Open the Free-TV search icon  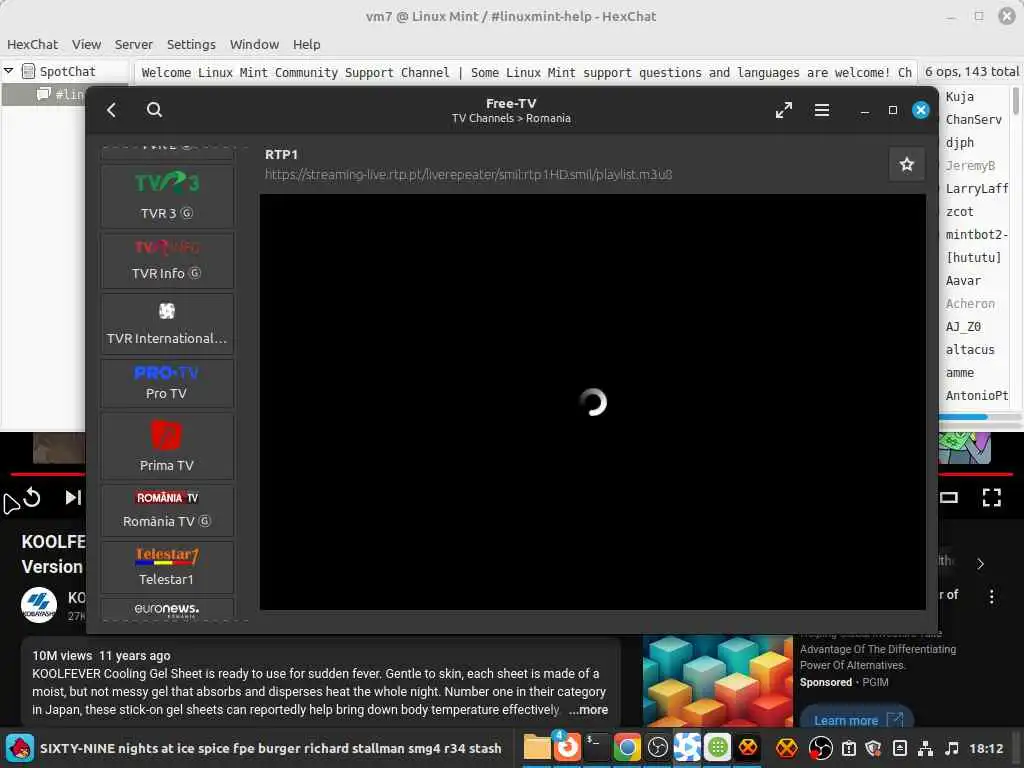click(x=154, y=110)
